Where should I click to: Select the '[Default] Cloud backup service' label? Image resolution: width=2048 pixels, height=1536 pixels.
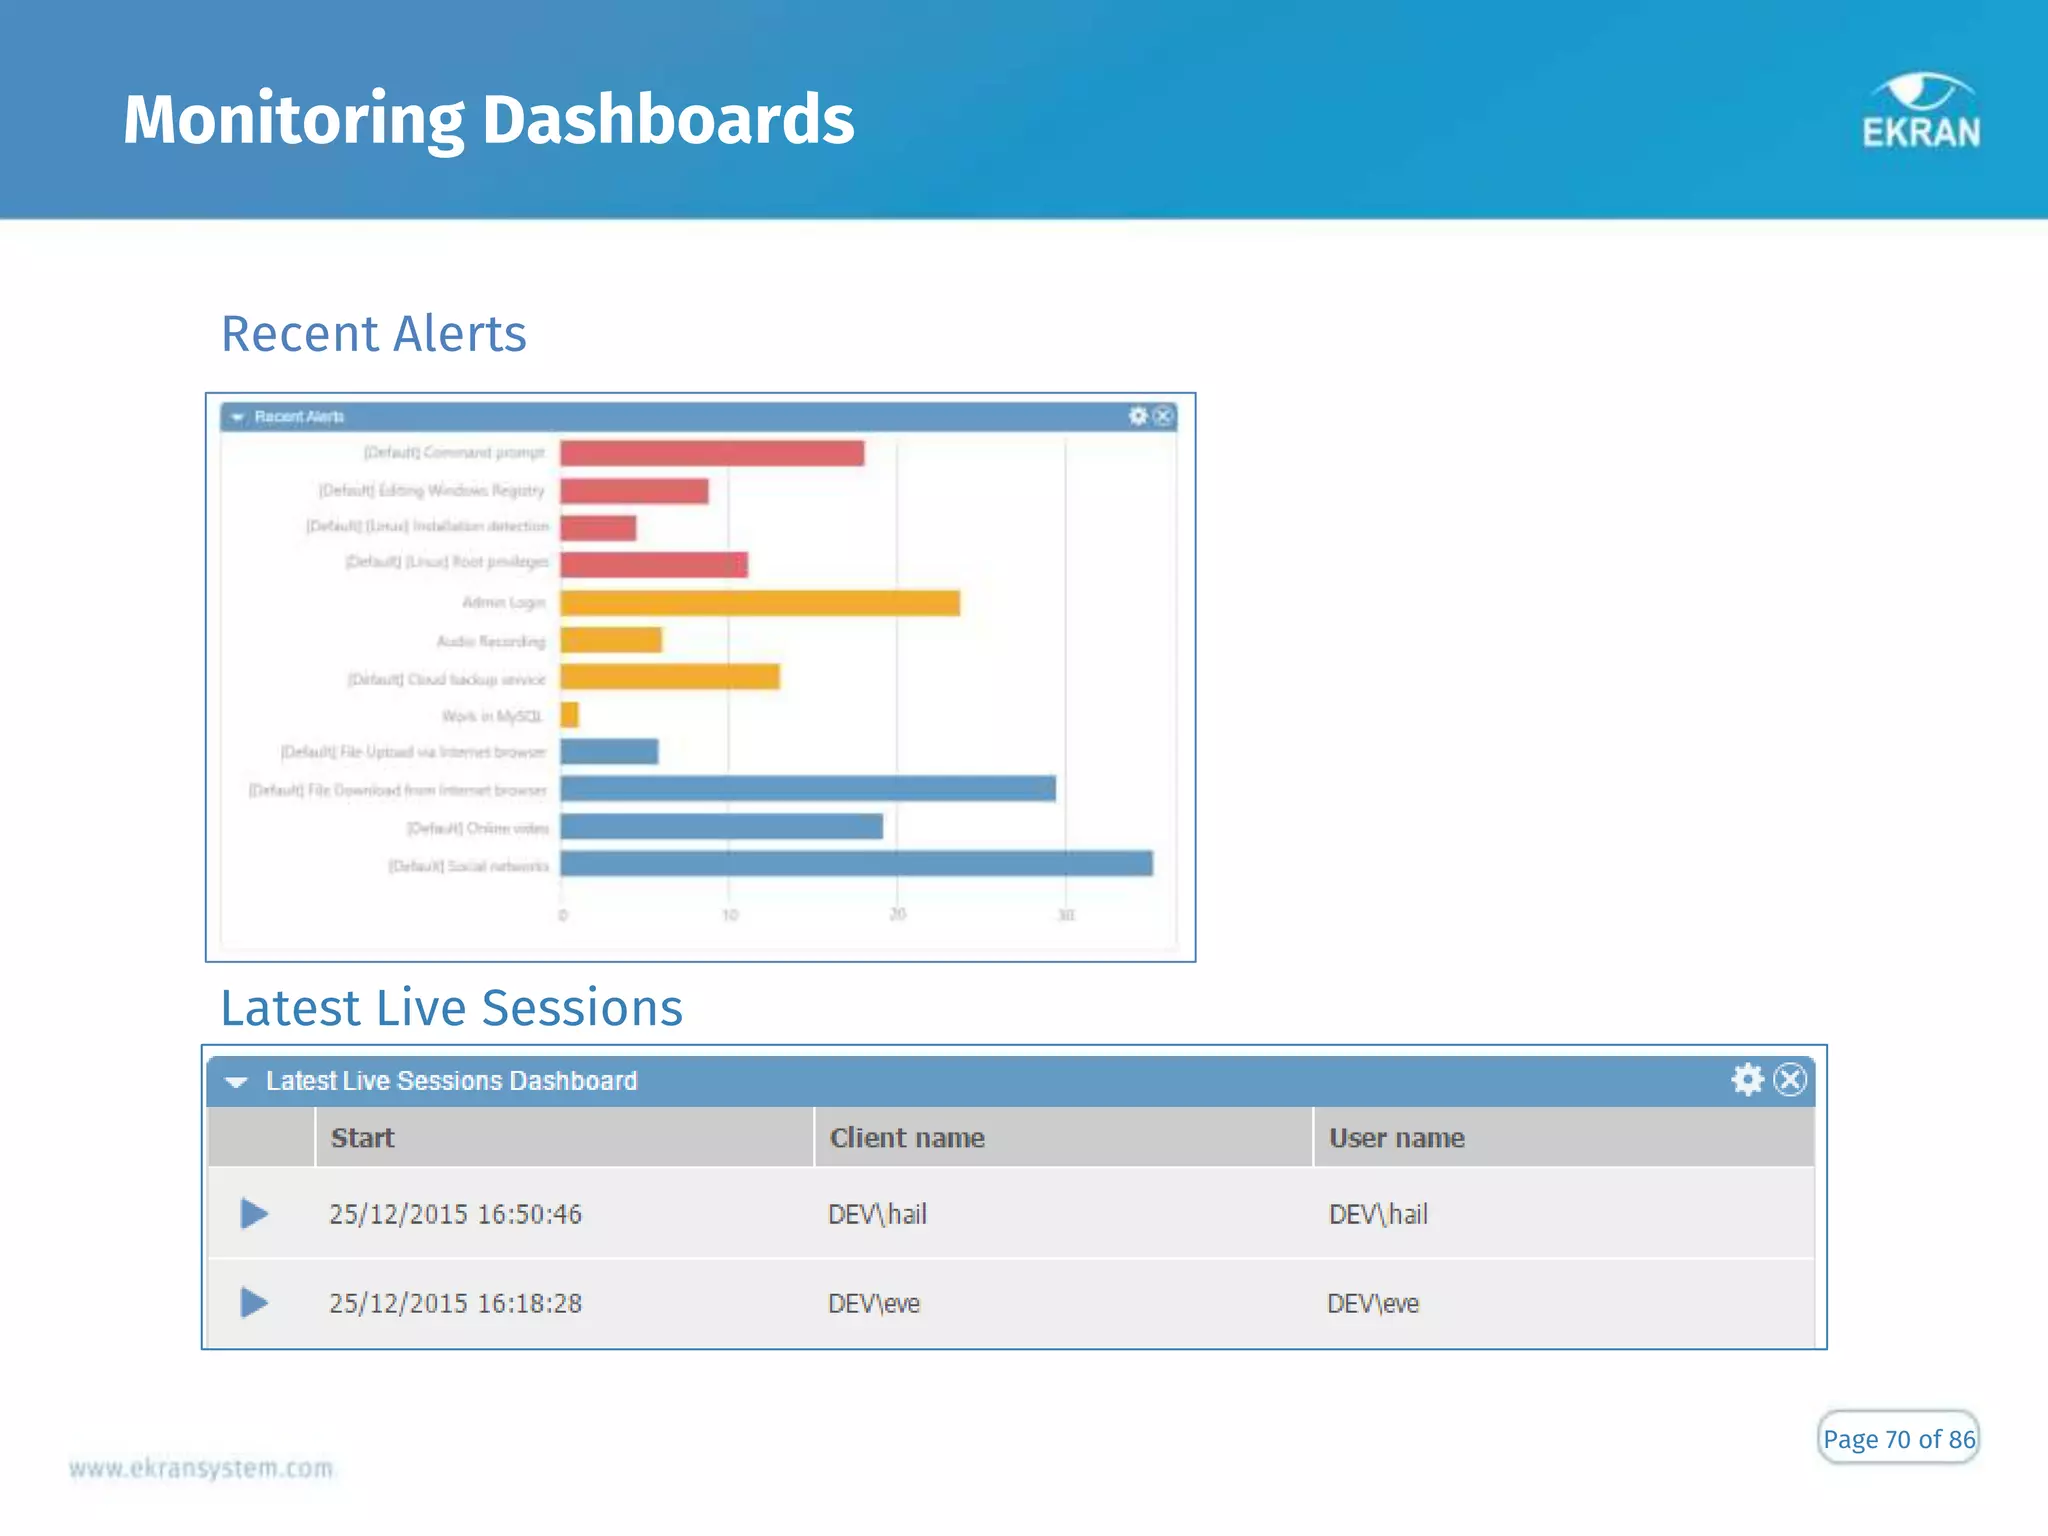[x=447, y=679]
